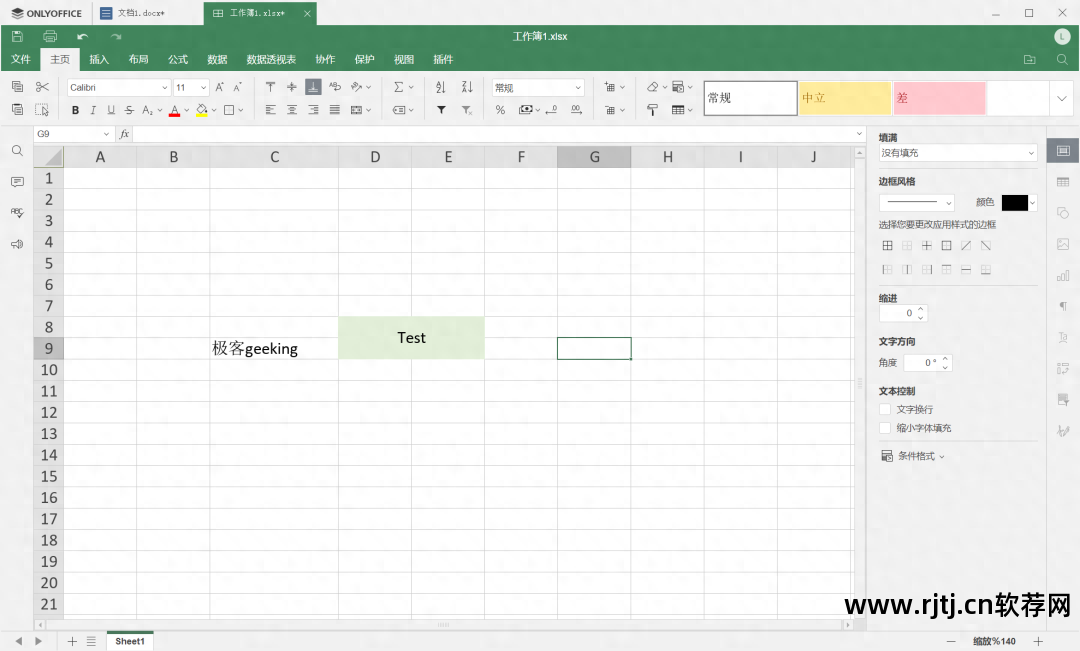
Task: Click the filter funnel icon
Action: [441, 110]
